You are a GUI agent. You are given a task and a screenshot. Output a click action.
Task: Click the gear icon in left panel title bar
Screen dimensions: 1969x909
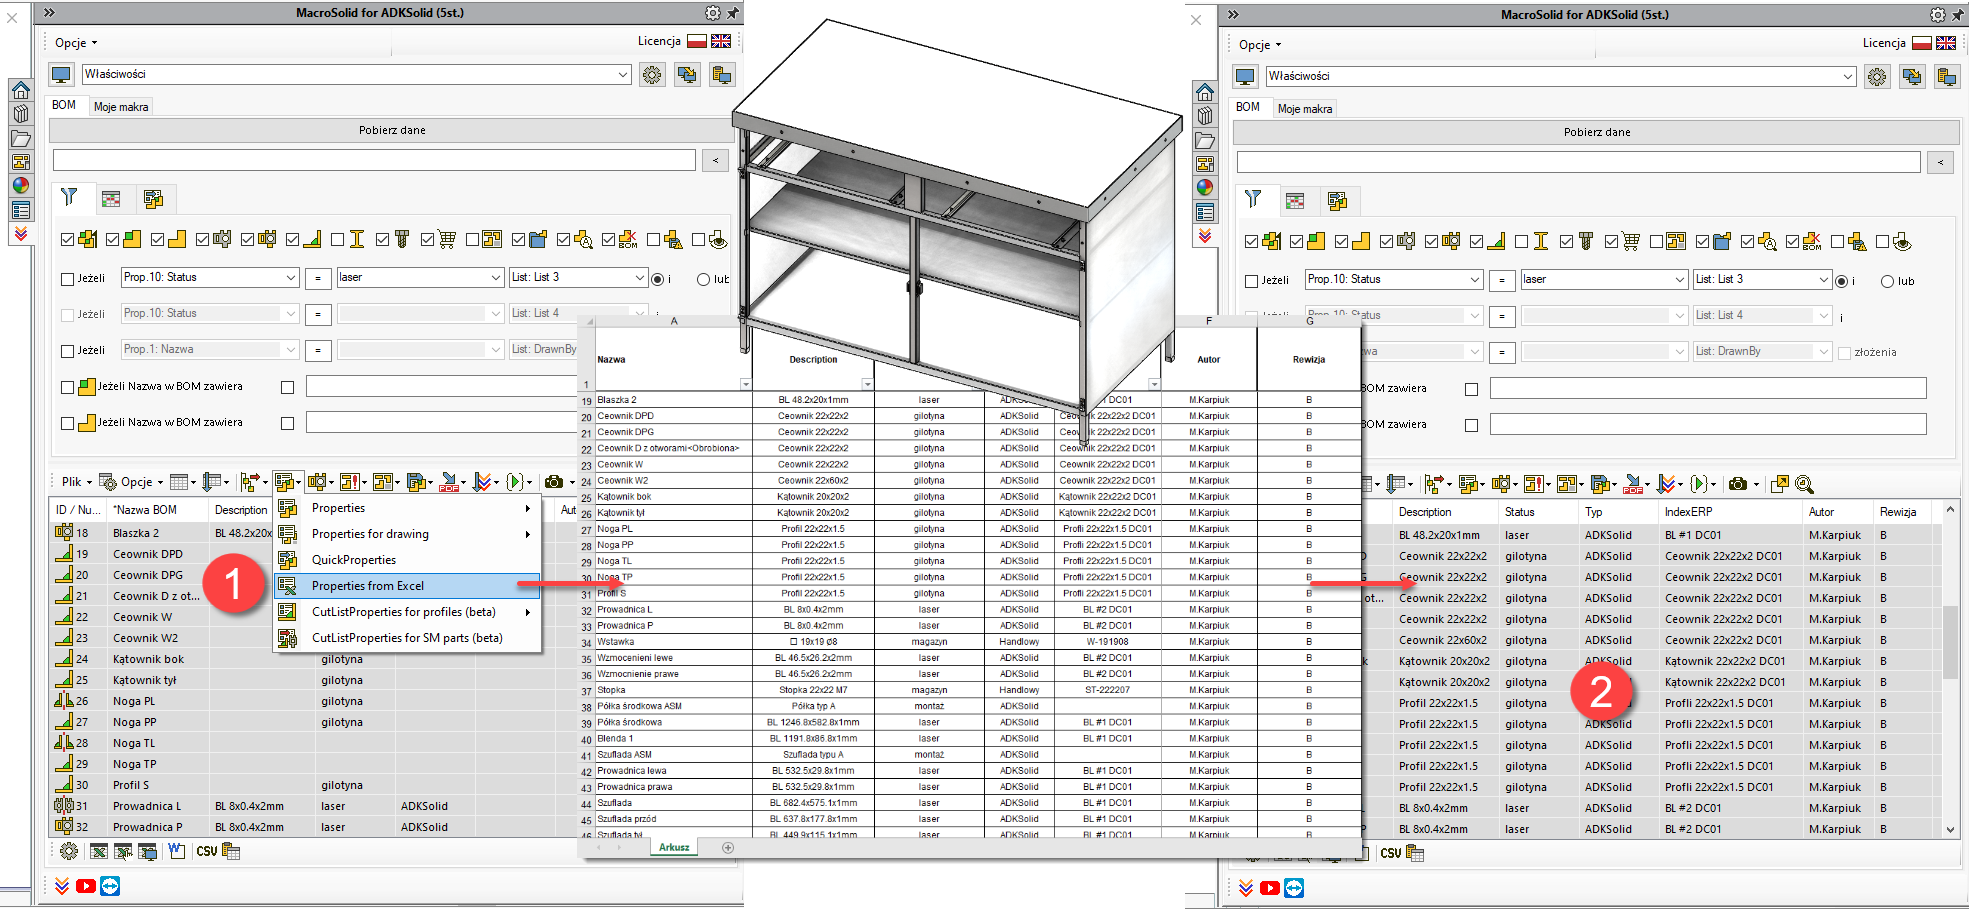point(712,13)
